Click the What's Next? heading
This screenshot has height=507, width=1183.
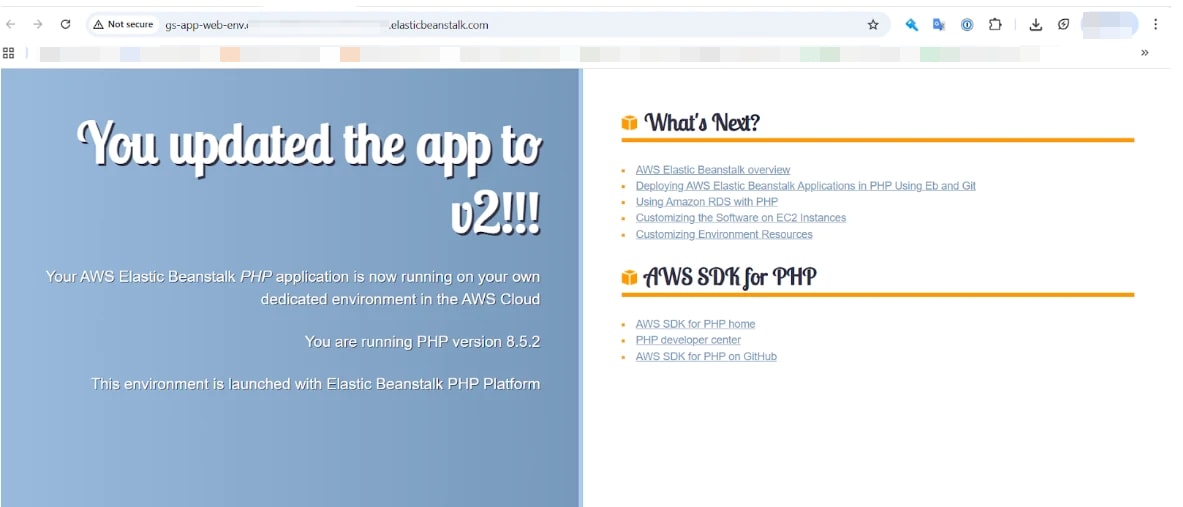click(702, 122)
